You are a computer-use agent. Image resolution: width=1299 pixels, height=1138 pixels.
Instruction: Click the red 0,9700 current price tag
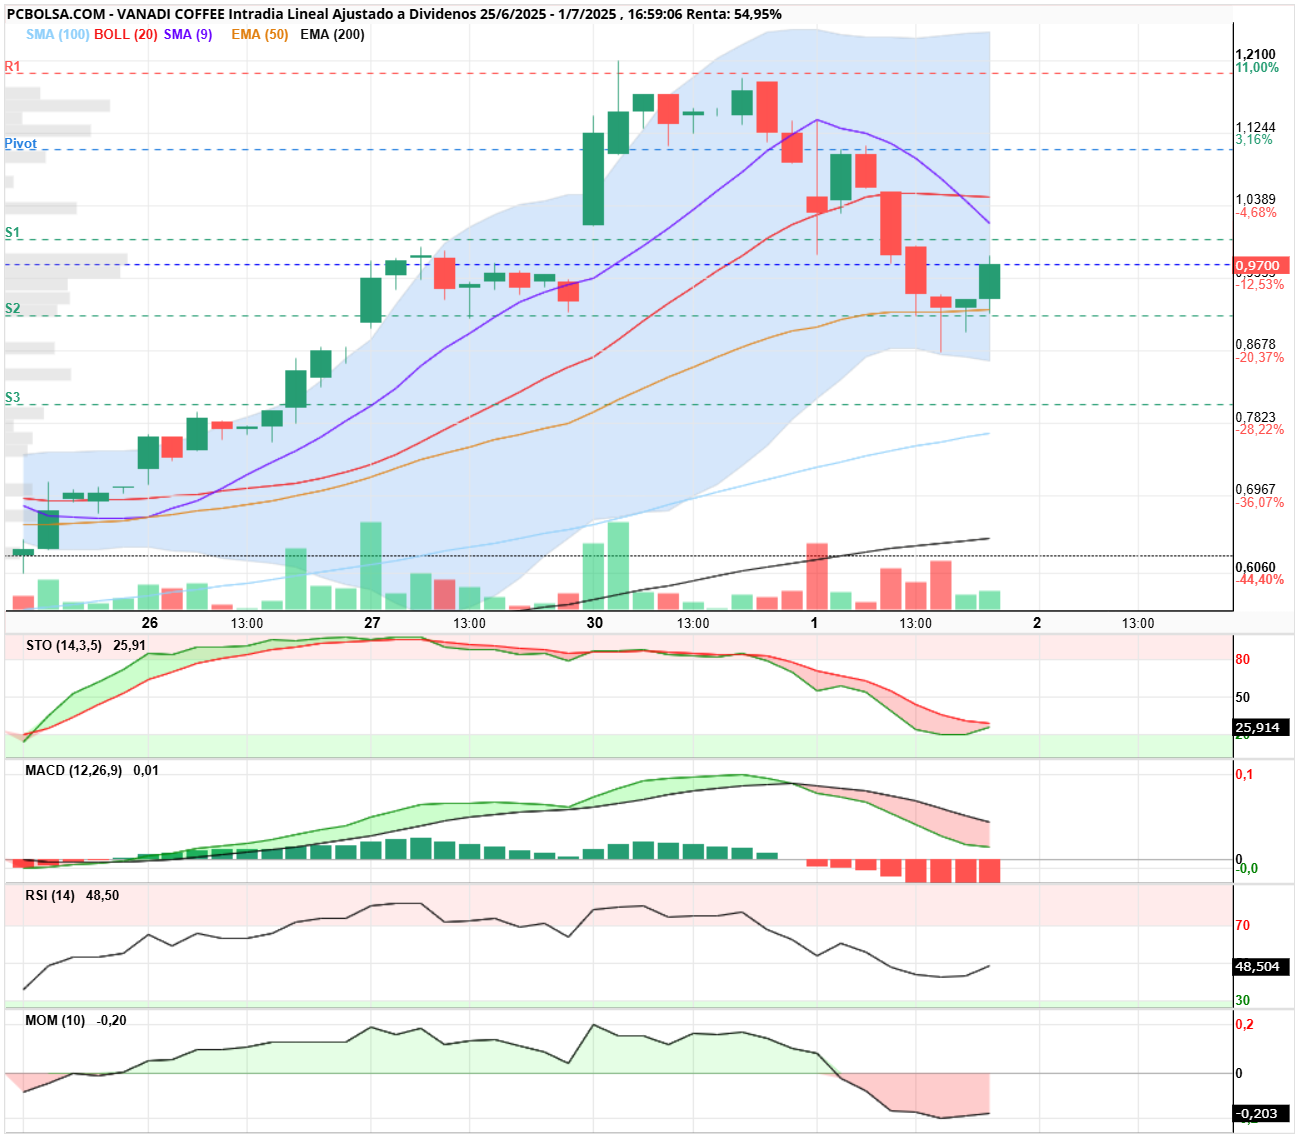[x=1261, y=266]
